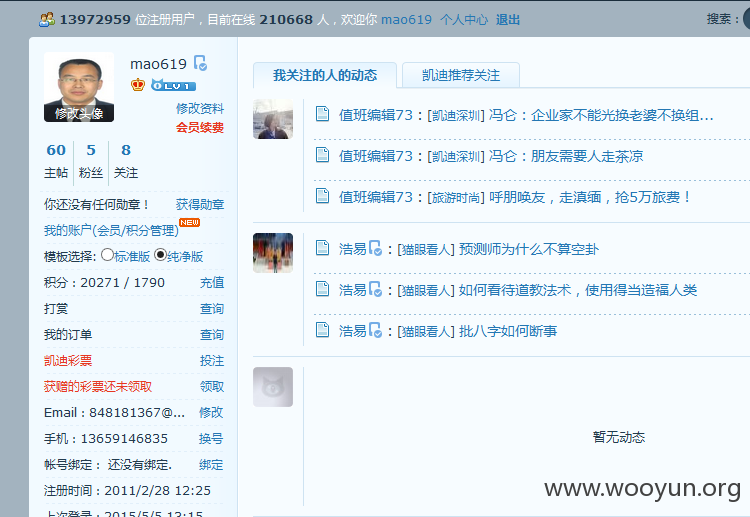Viewport: 750px width, 517px height.
Task: Click 领取 for the gifted lottery ticket
Action: click(x=212, y=386)
